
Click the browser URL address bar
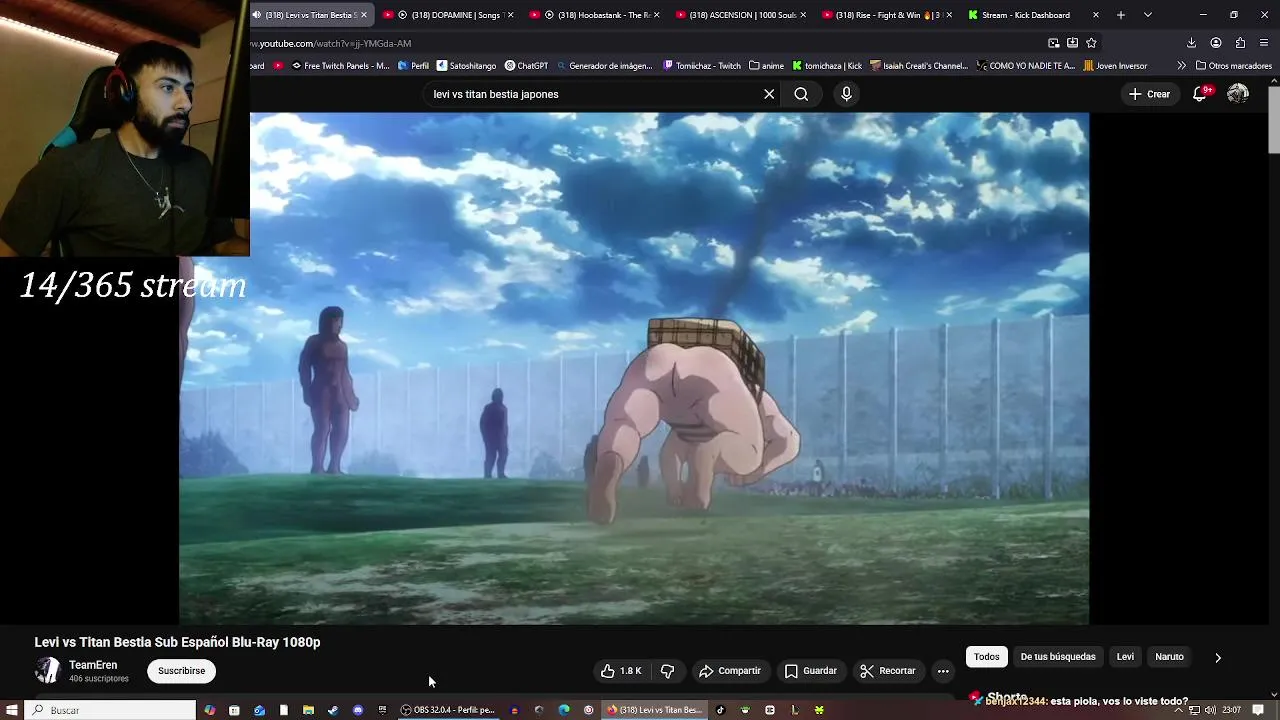pos(640,43)
